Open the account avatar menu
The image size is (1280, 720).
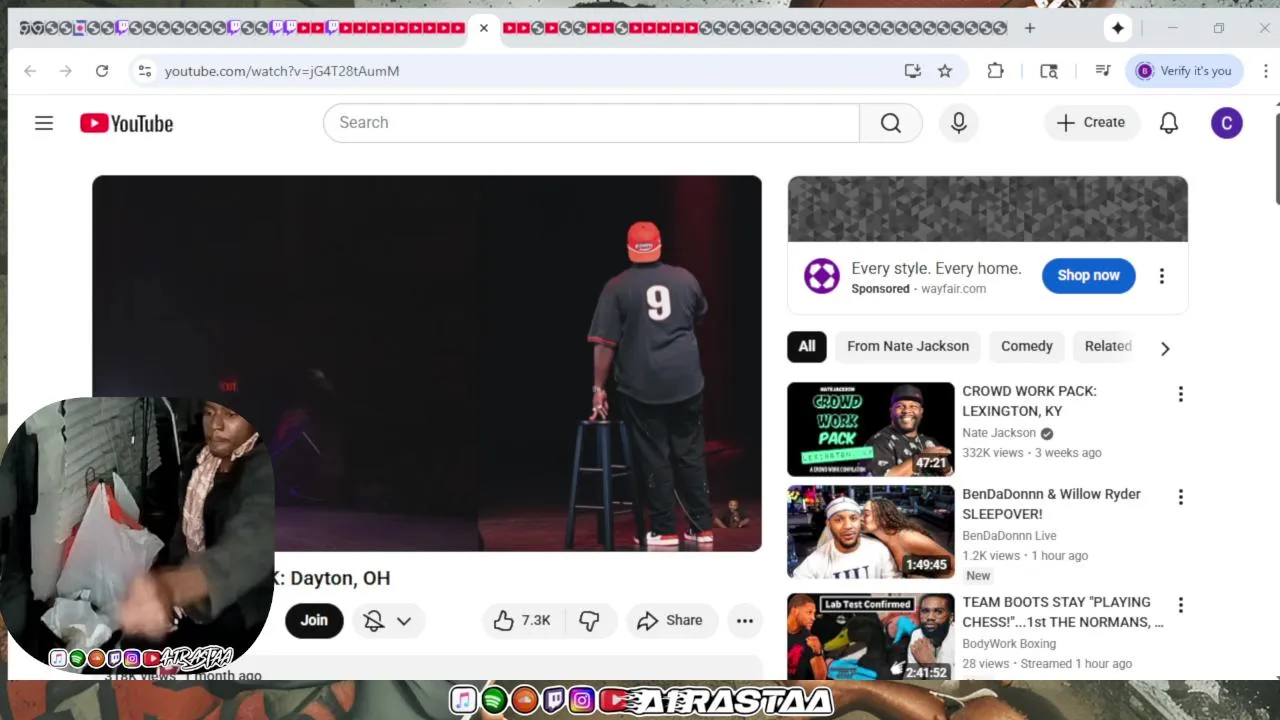1226,123
